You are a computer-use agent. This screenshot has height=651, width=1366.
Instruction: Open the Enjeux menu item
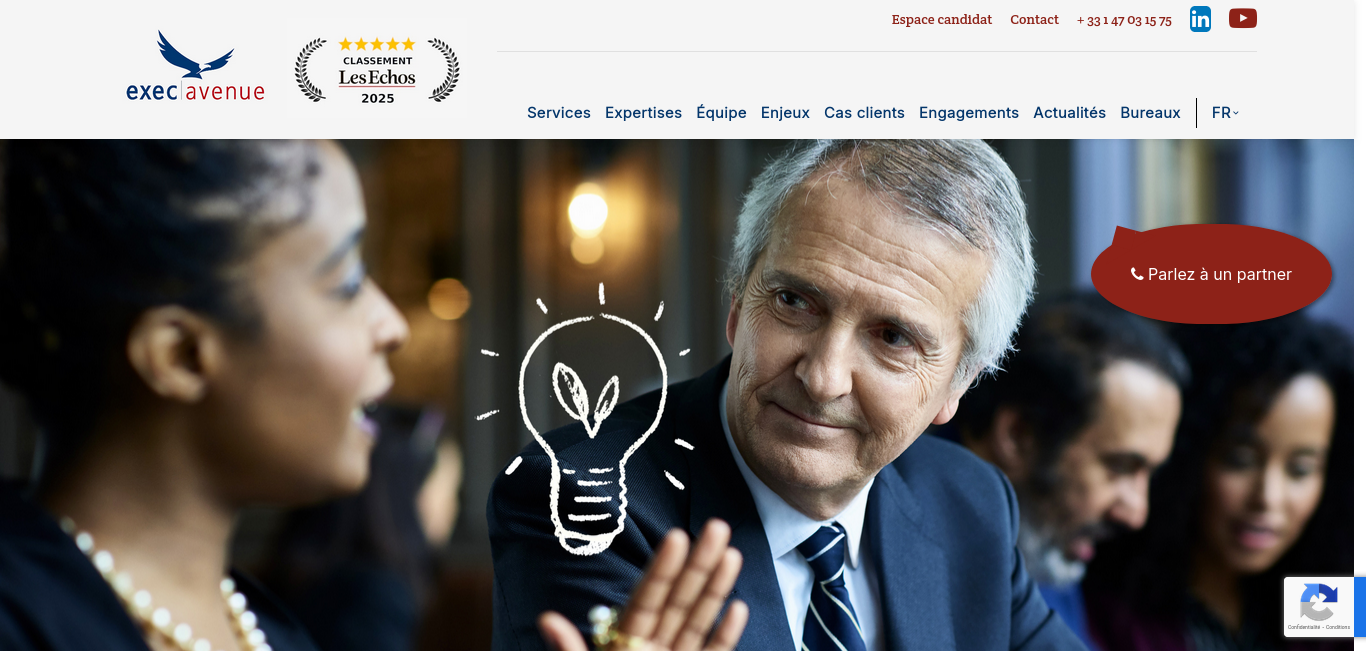(x=785, y=113)
